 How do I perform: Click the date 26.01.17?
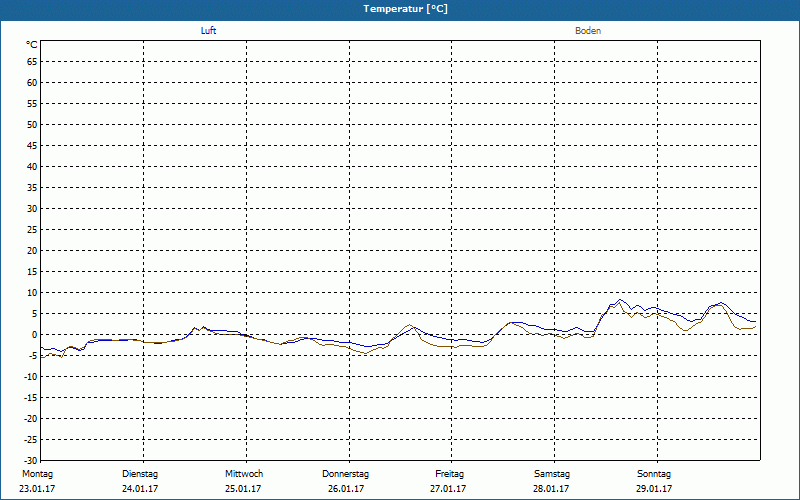[x=346, y=489]
